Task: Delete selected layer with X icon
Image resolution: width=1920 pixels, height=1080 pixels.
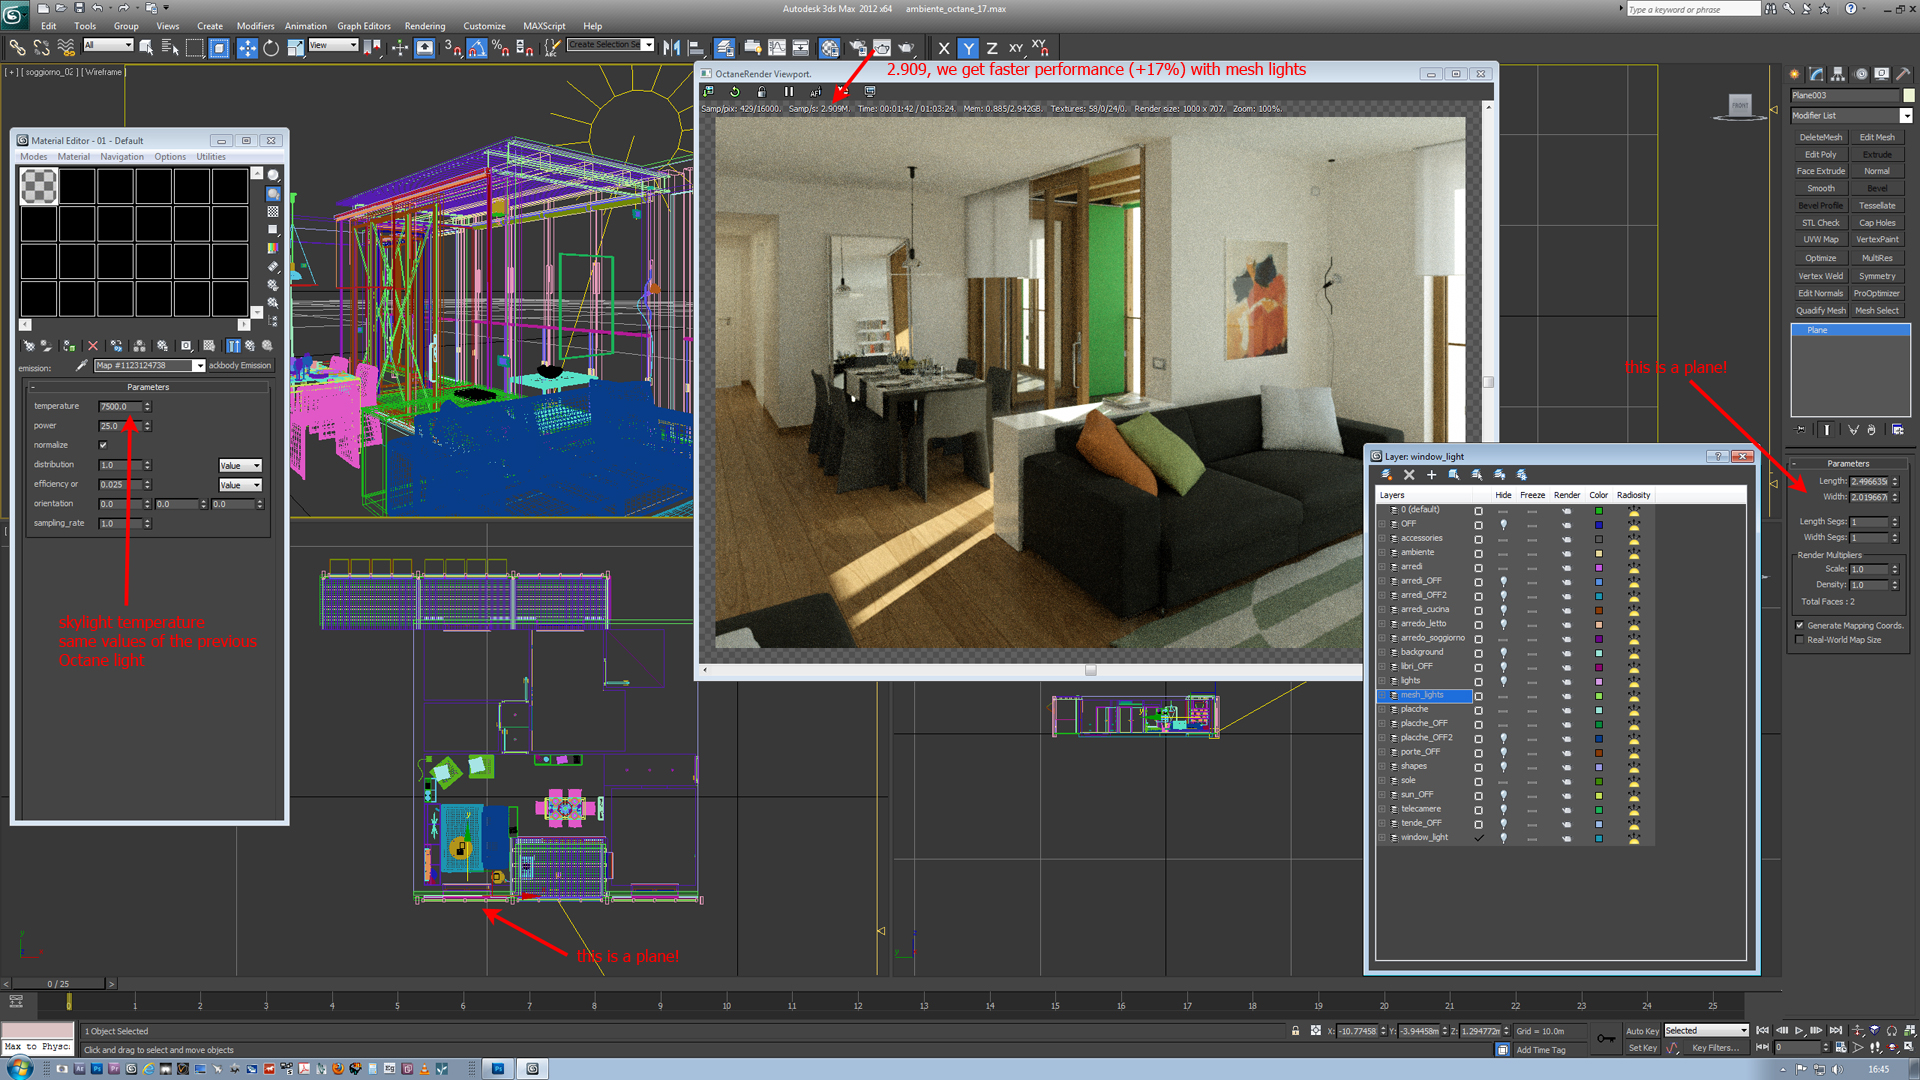Action: (1409, 475)
